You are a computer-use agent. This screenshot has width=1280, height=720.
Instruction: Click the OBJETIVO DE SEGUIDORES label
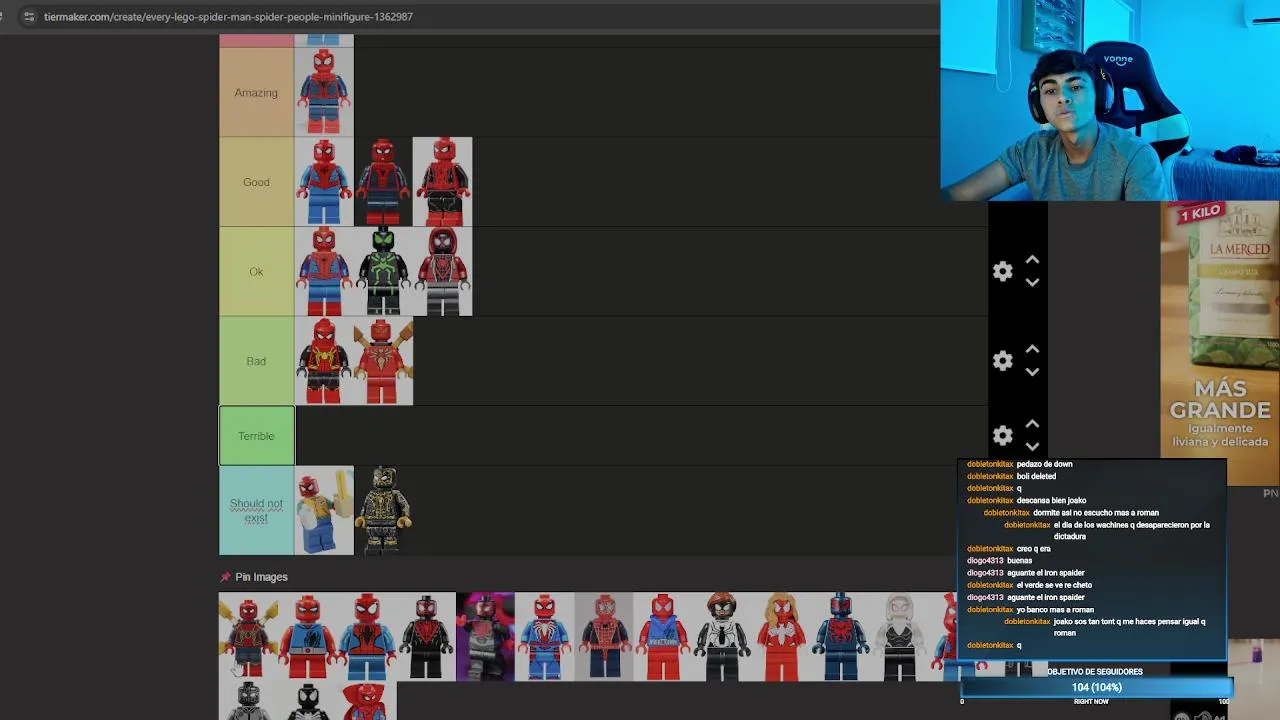coord(1094,672)
